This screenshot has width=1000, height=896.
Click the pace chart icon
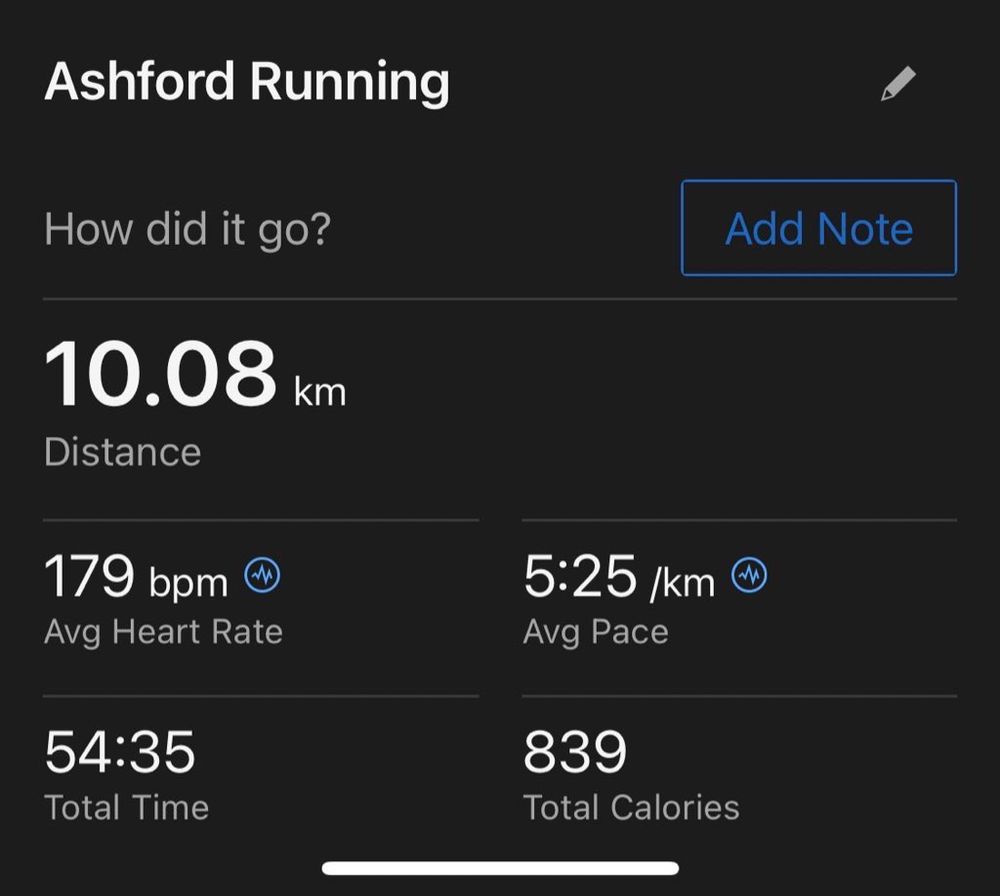point(749,575)
